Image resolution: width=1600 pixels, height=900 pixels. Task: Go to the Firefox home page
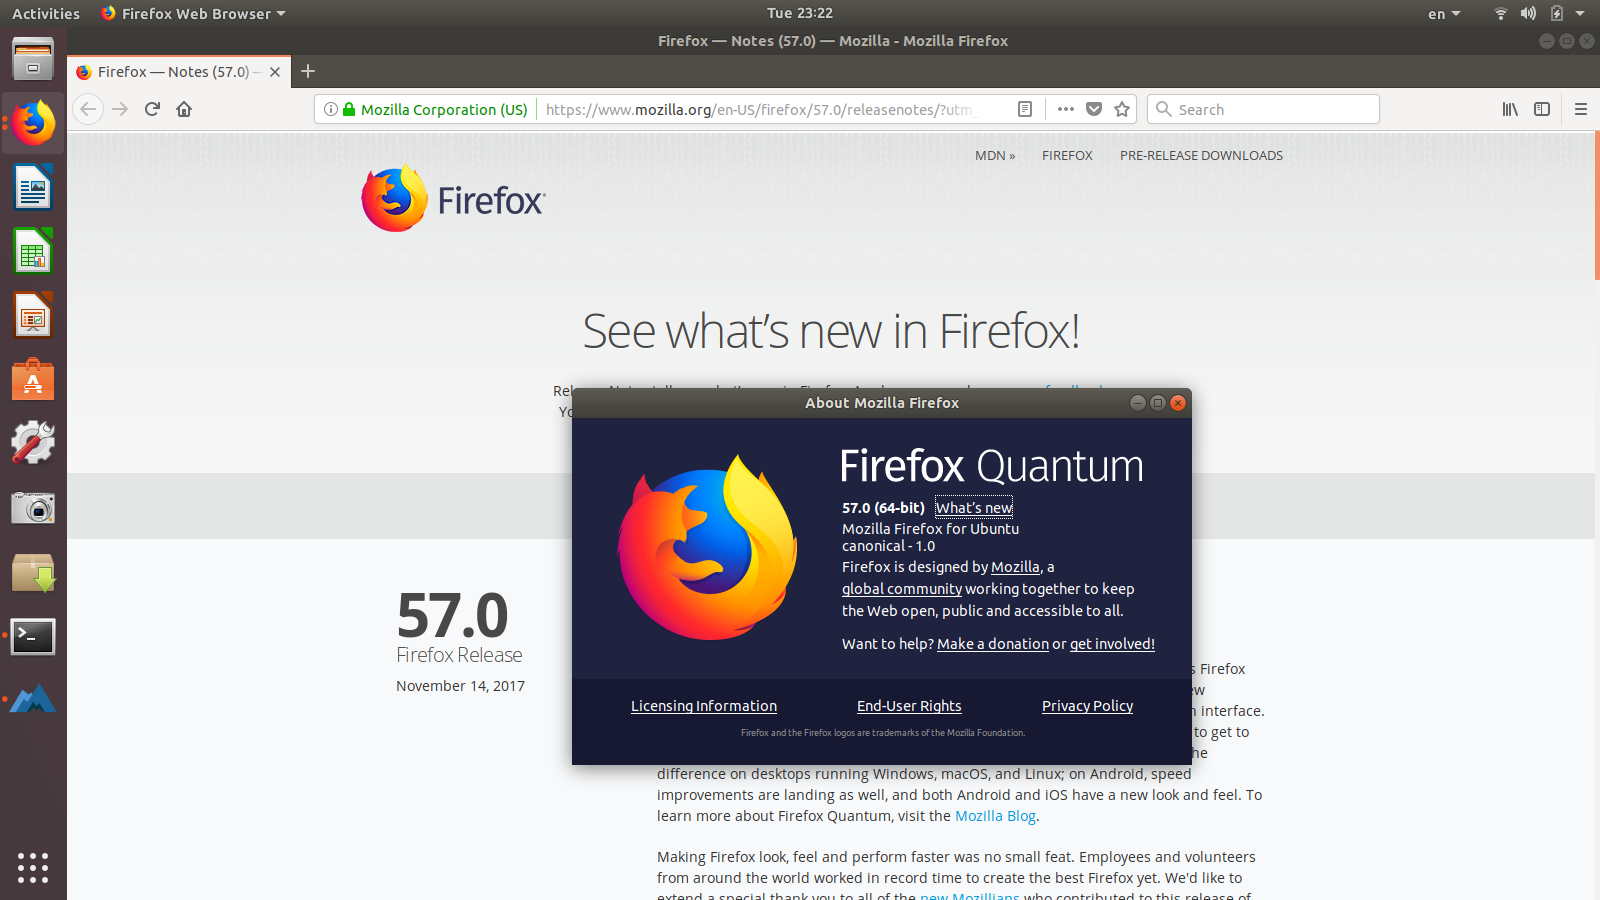[x=184, y=109]
